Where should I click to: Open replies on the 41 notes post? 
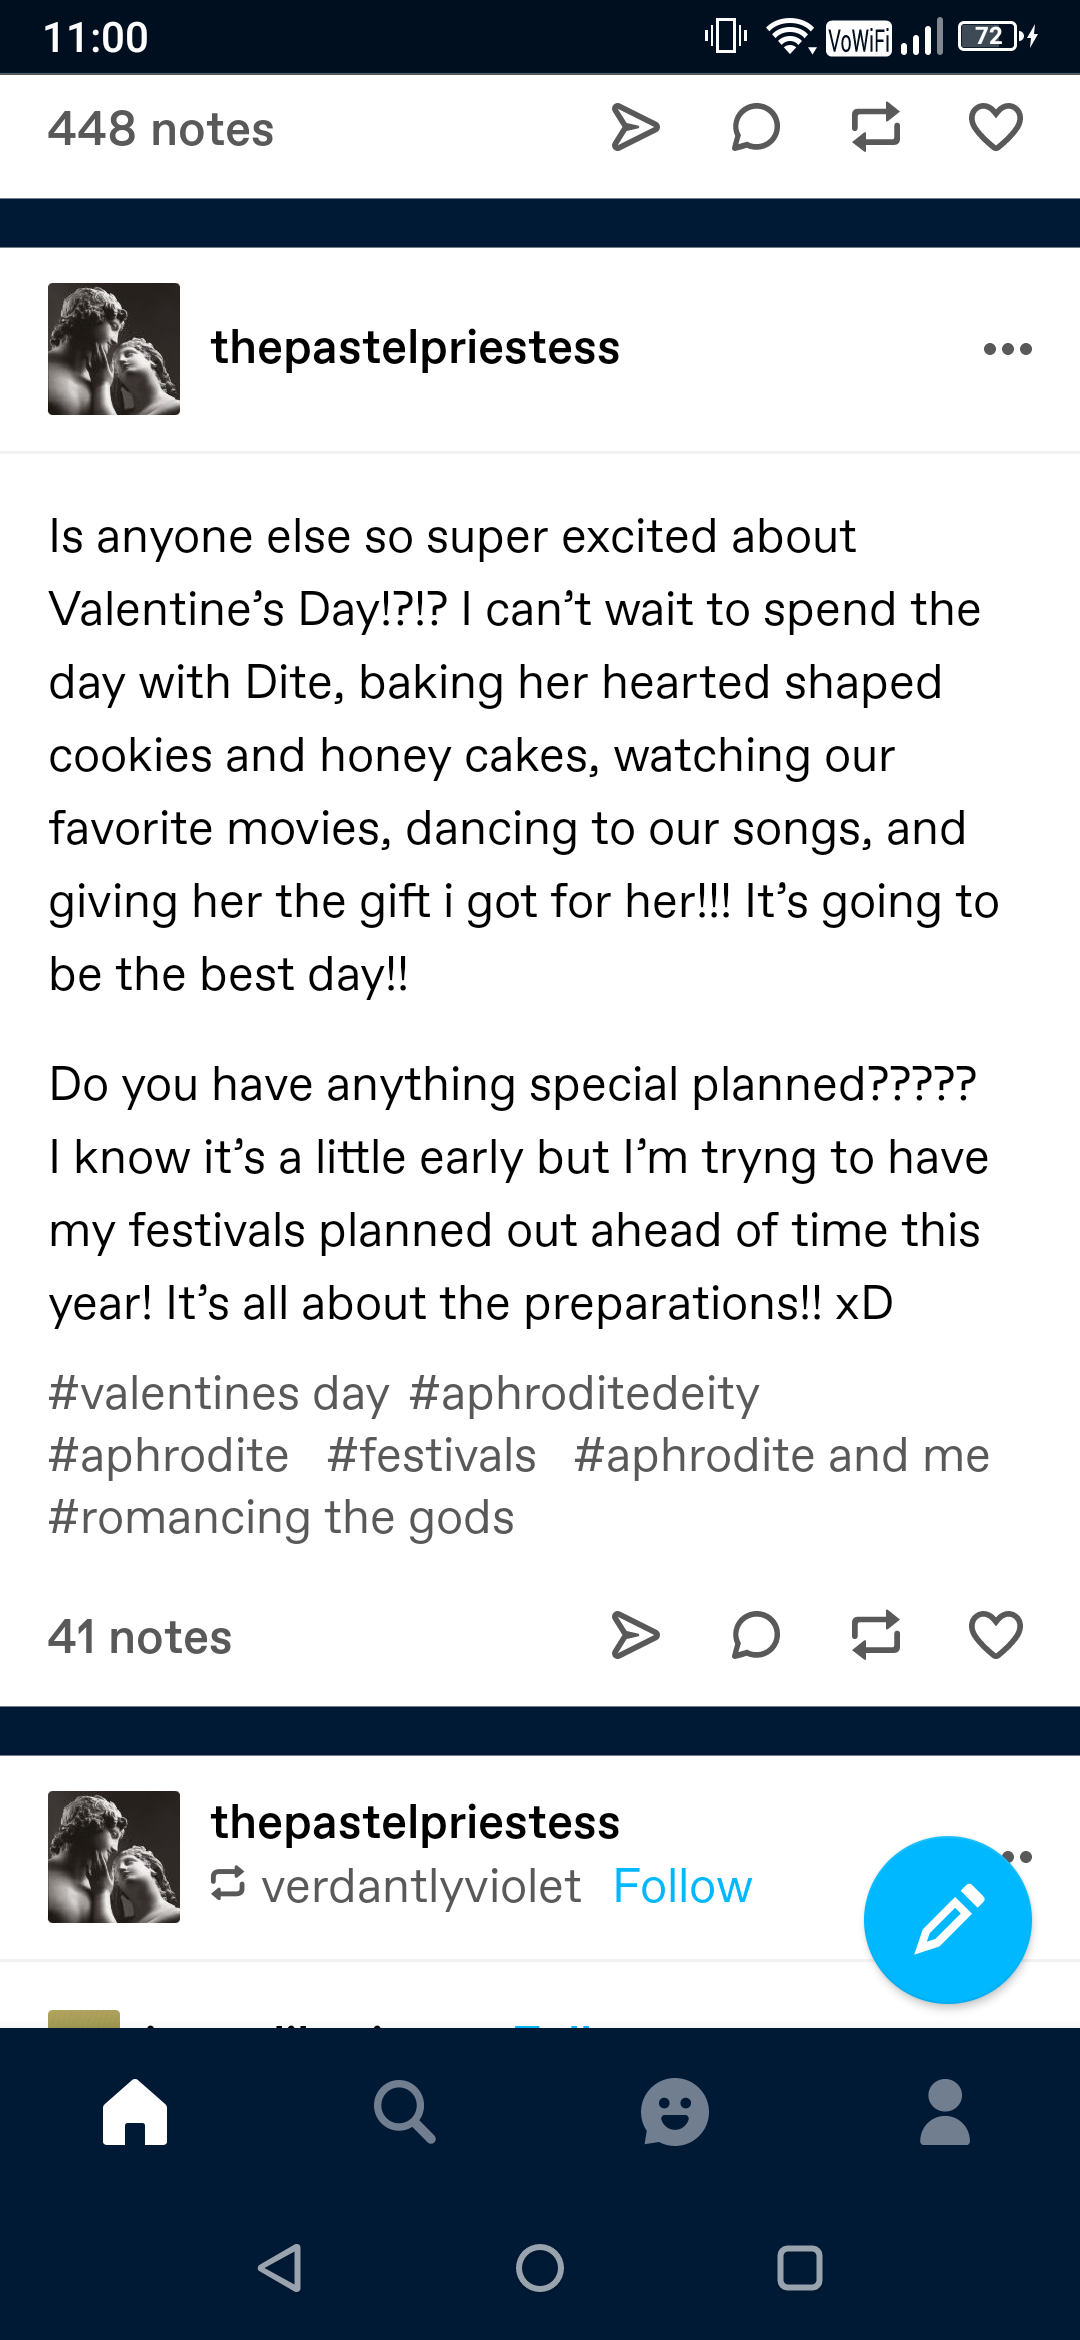pos(756,1636)
